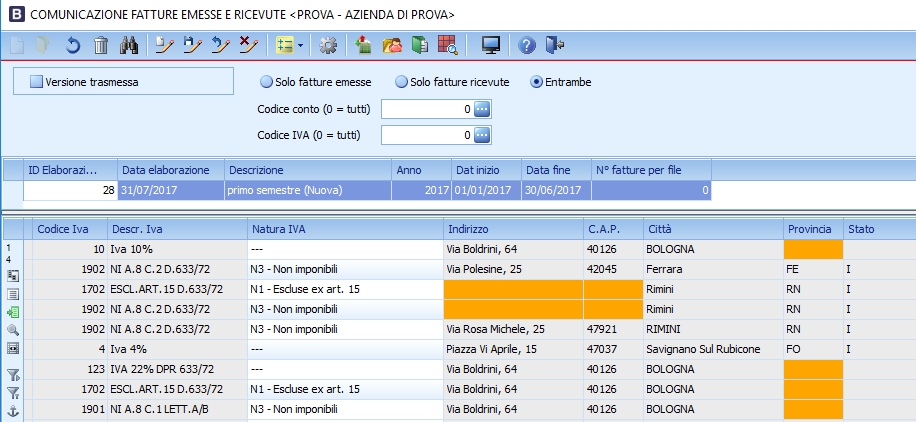This screenshot has width=916, height=422.
Task: Click the monitor screen icon
Action: pos(491,45)
